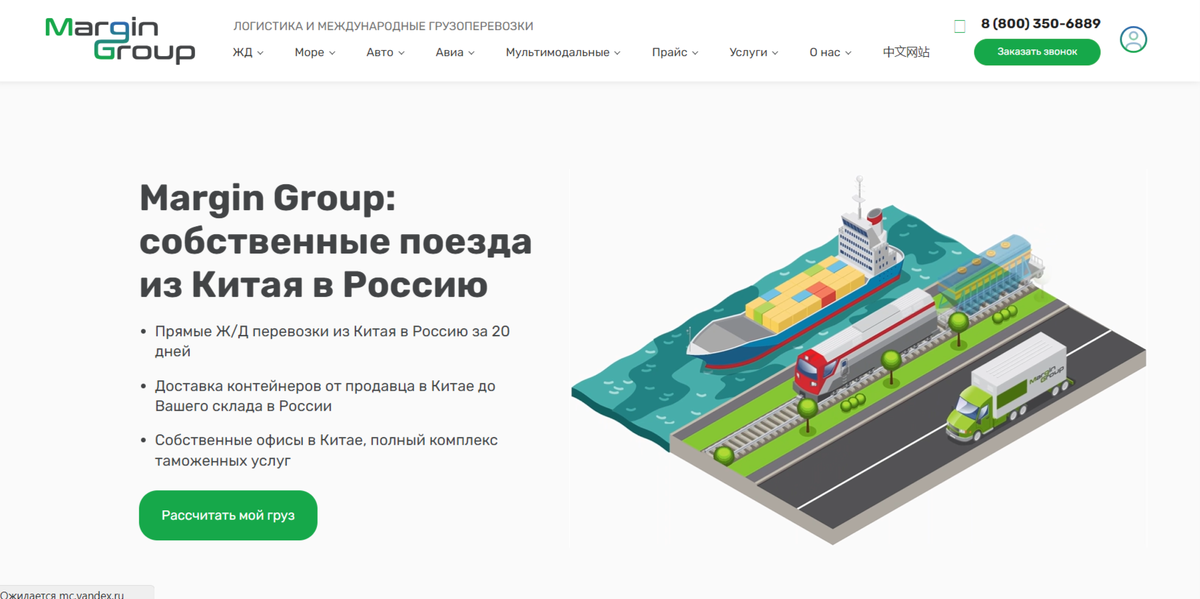The height and width of the screenshot is (599, 1200).
Task: Expand the ЖД dropdown menu
Action: click(x=248, y=52)
